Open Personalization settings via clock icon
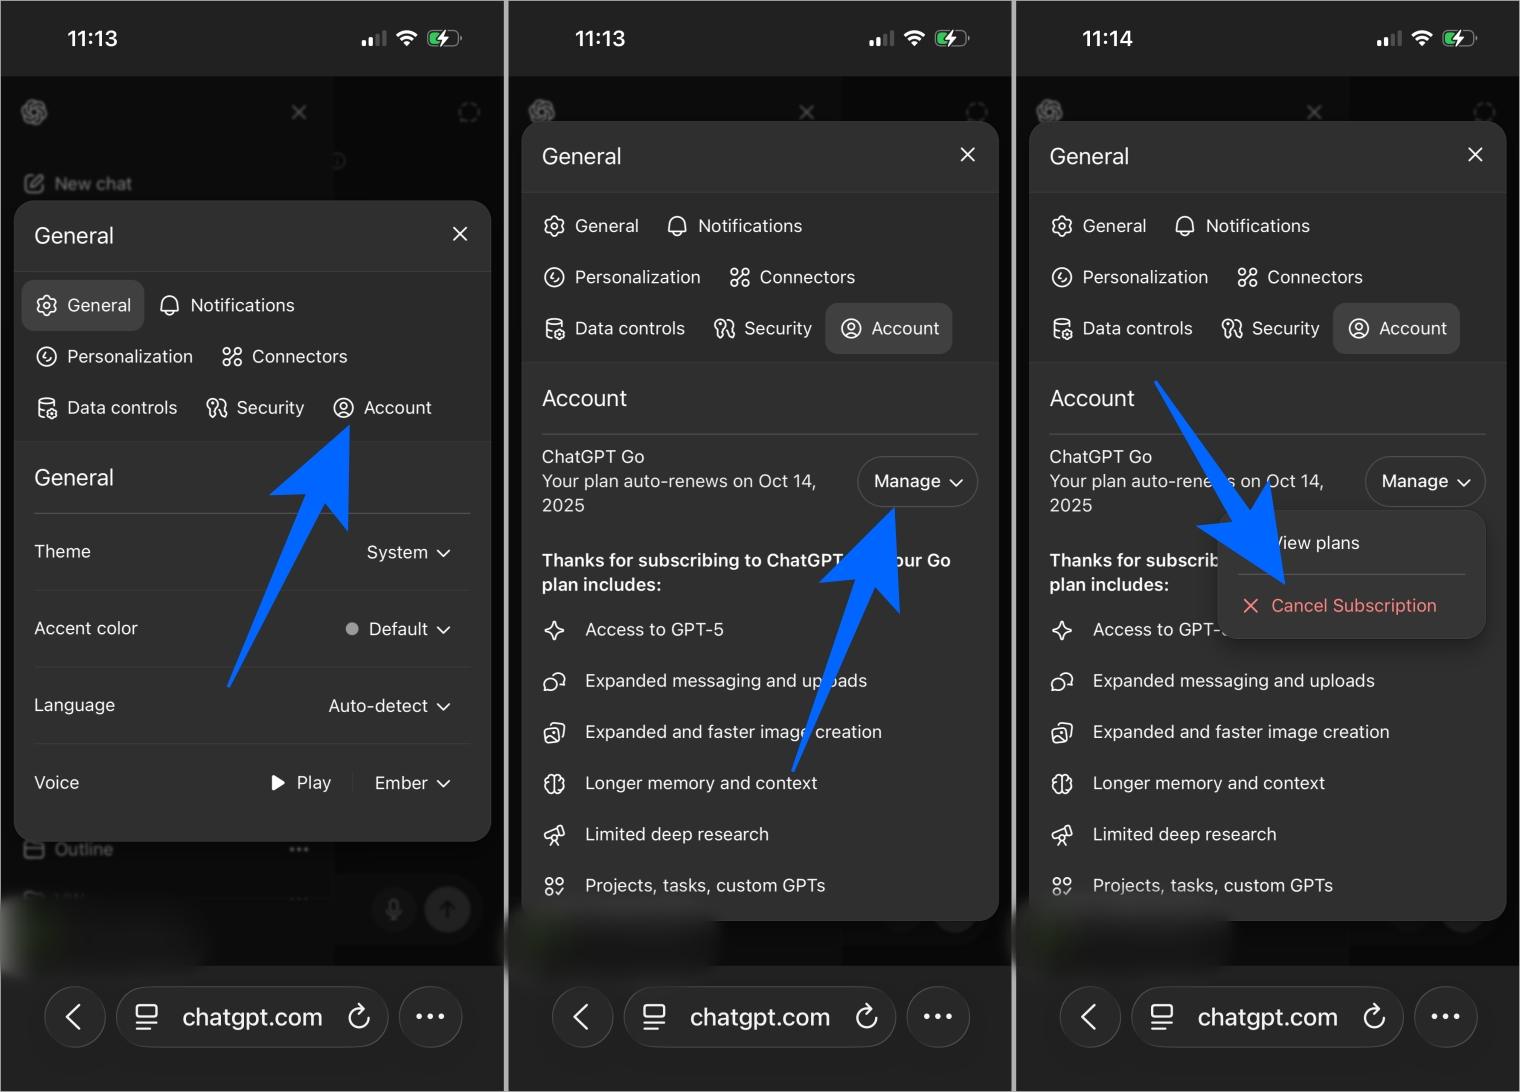 click(46, 356)
